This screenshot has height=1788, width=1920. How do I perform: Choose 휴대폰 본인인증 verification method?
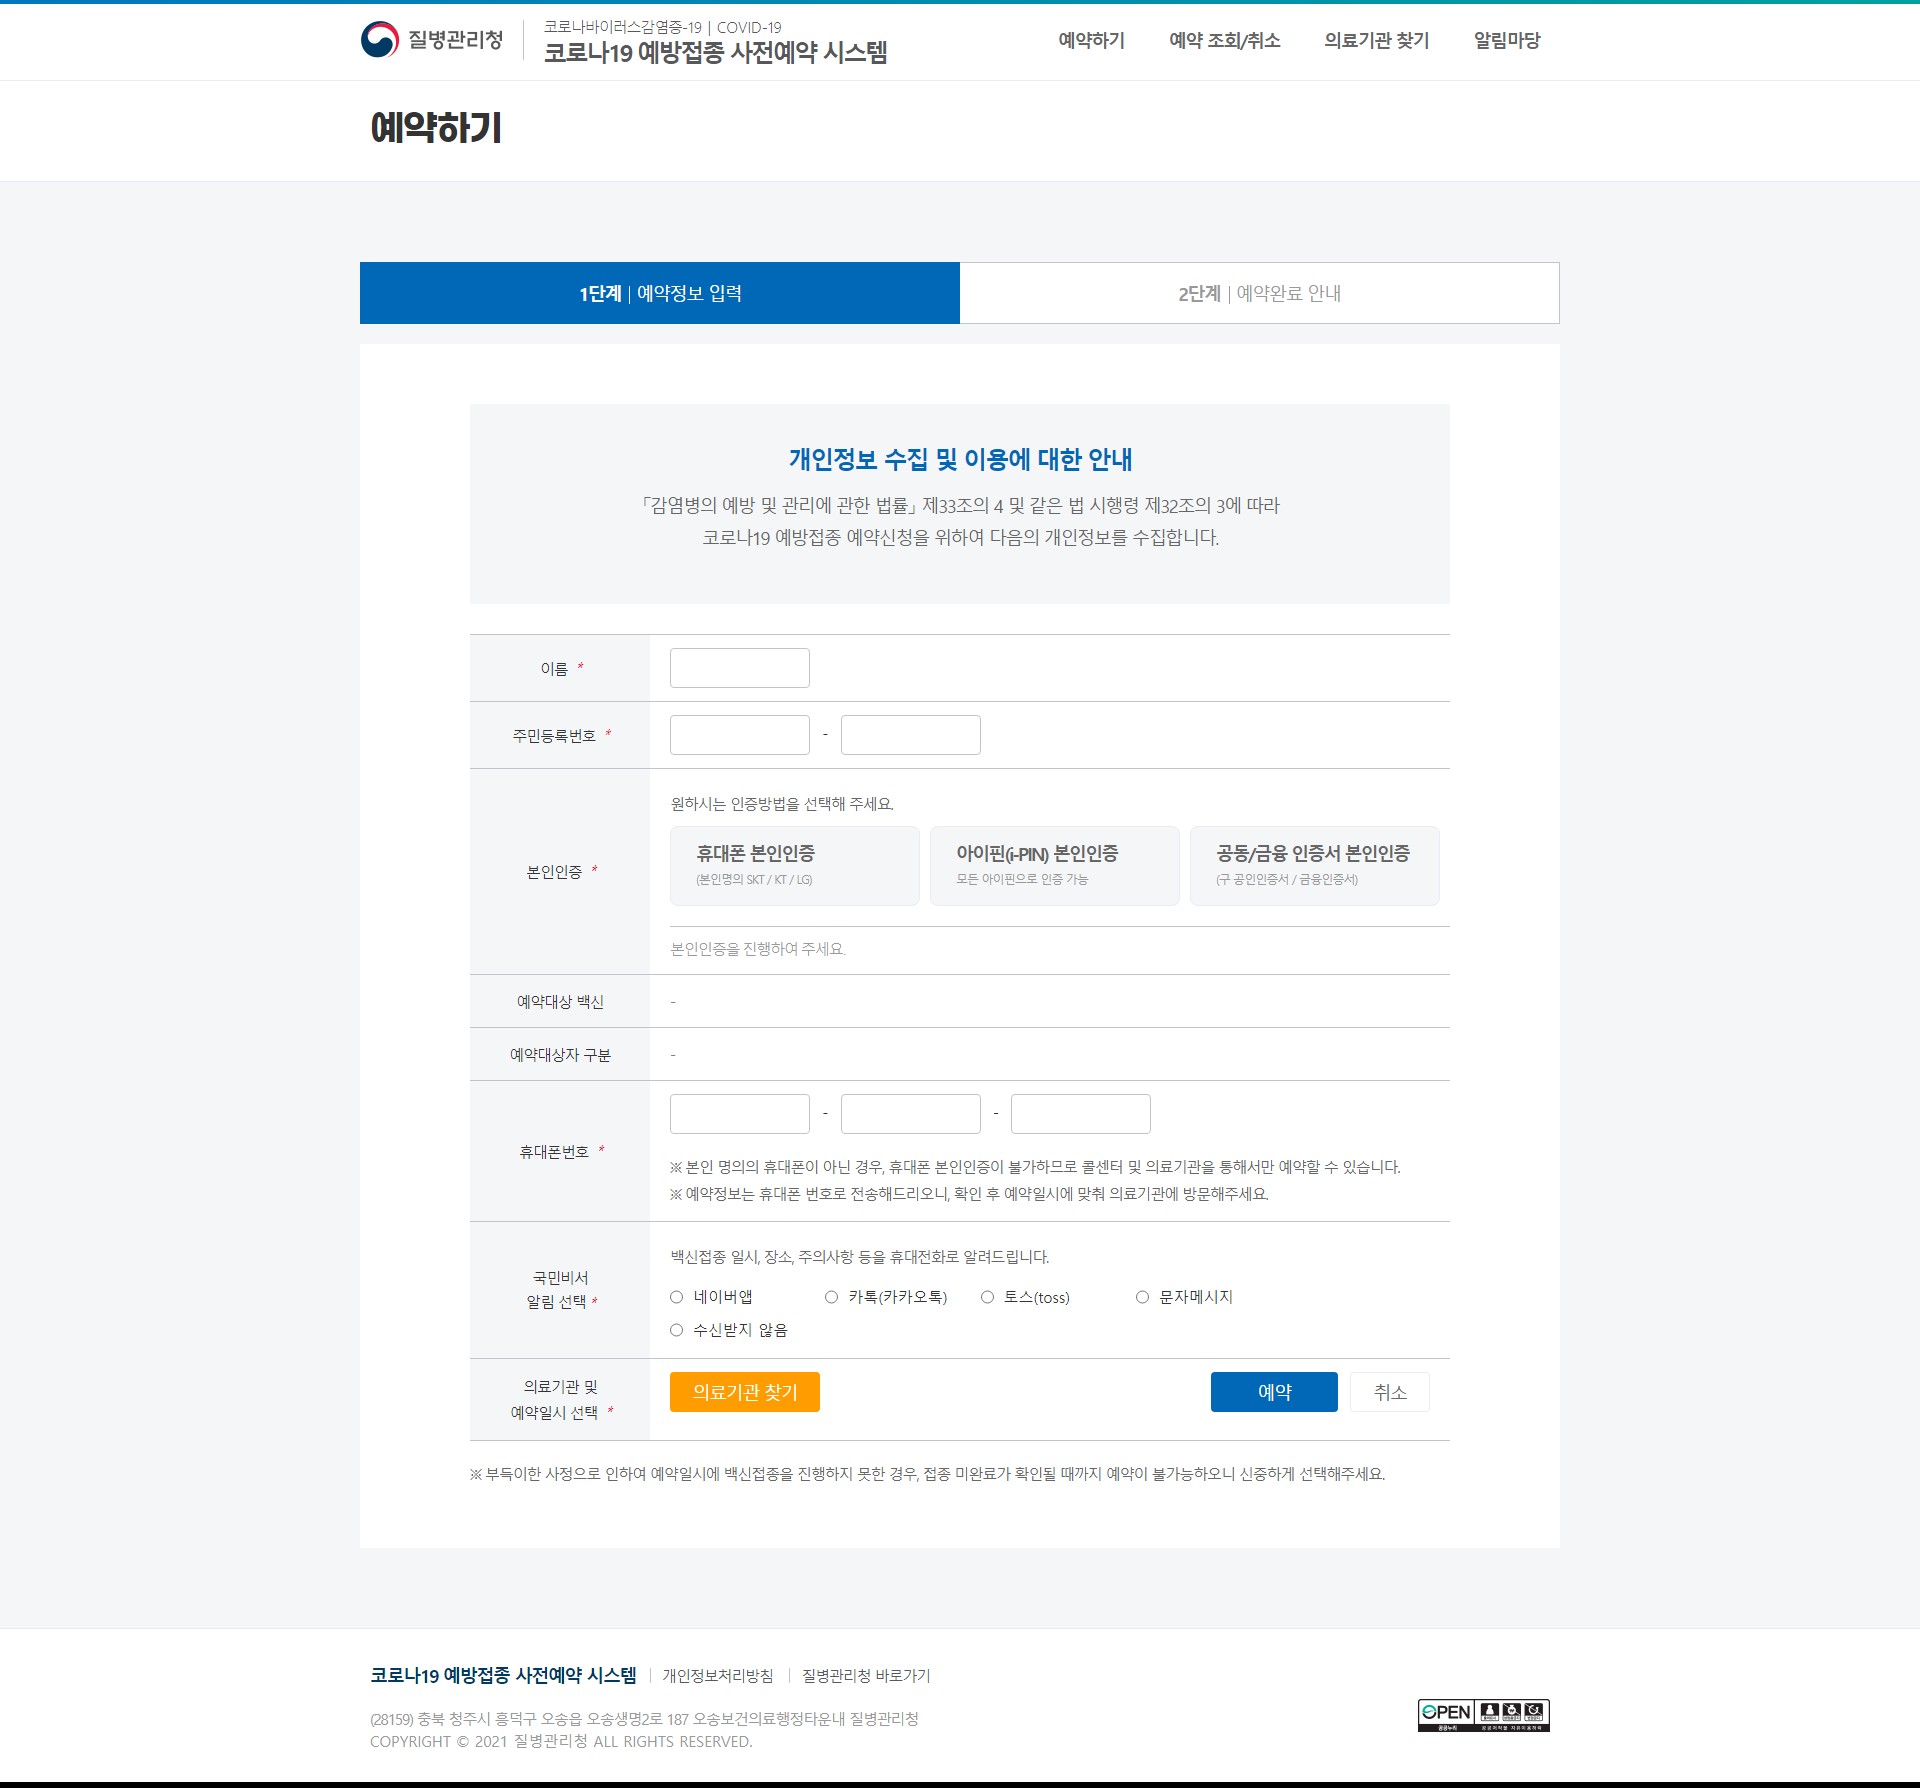(x=794, y=865)
